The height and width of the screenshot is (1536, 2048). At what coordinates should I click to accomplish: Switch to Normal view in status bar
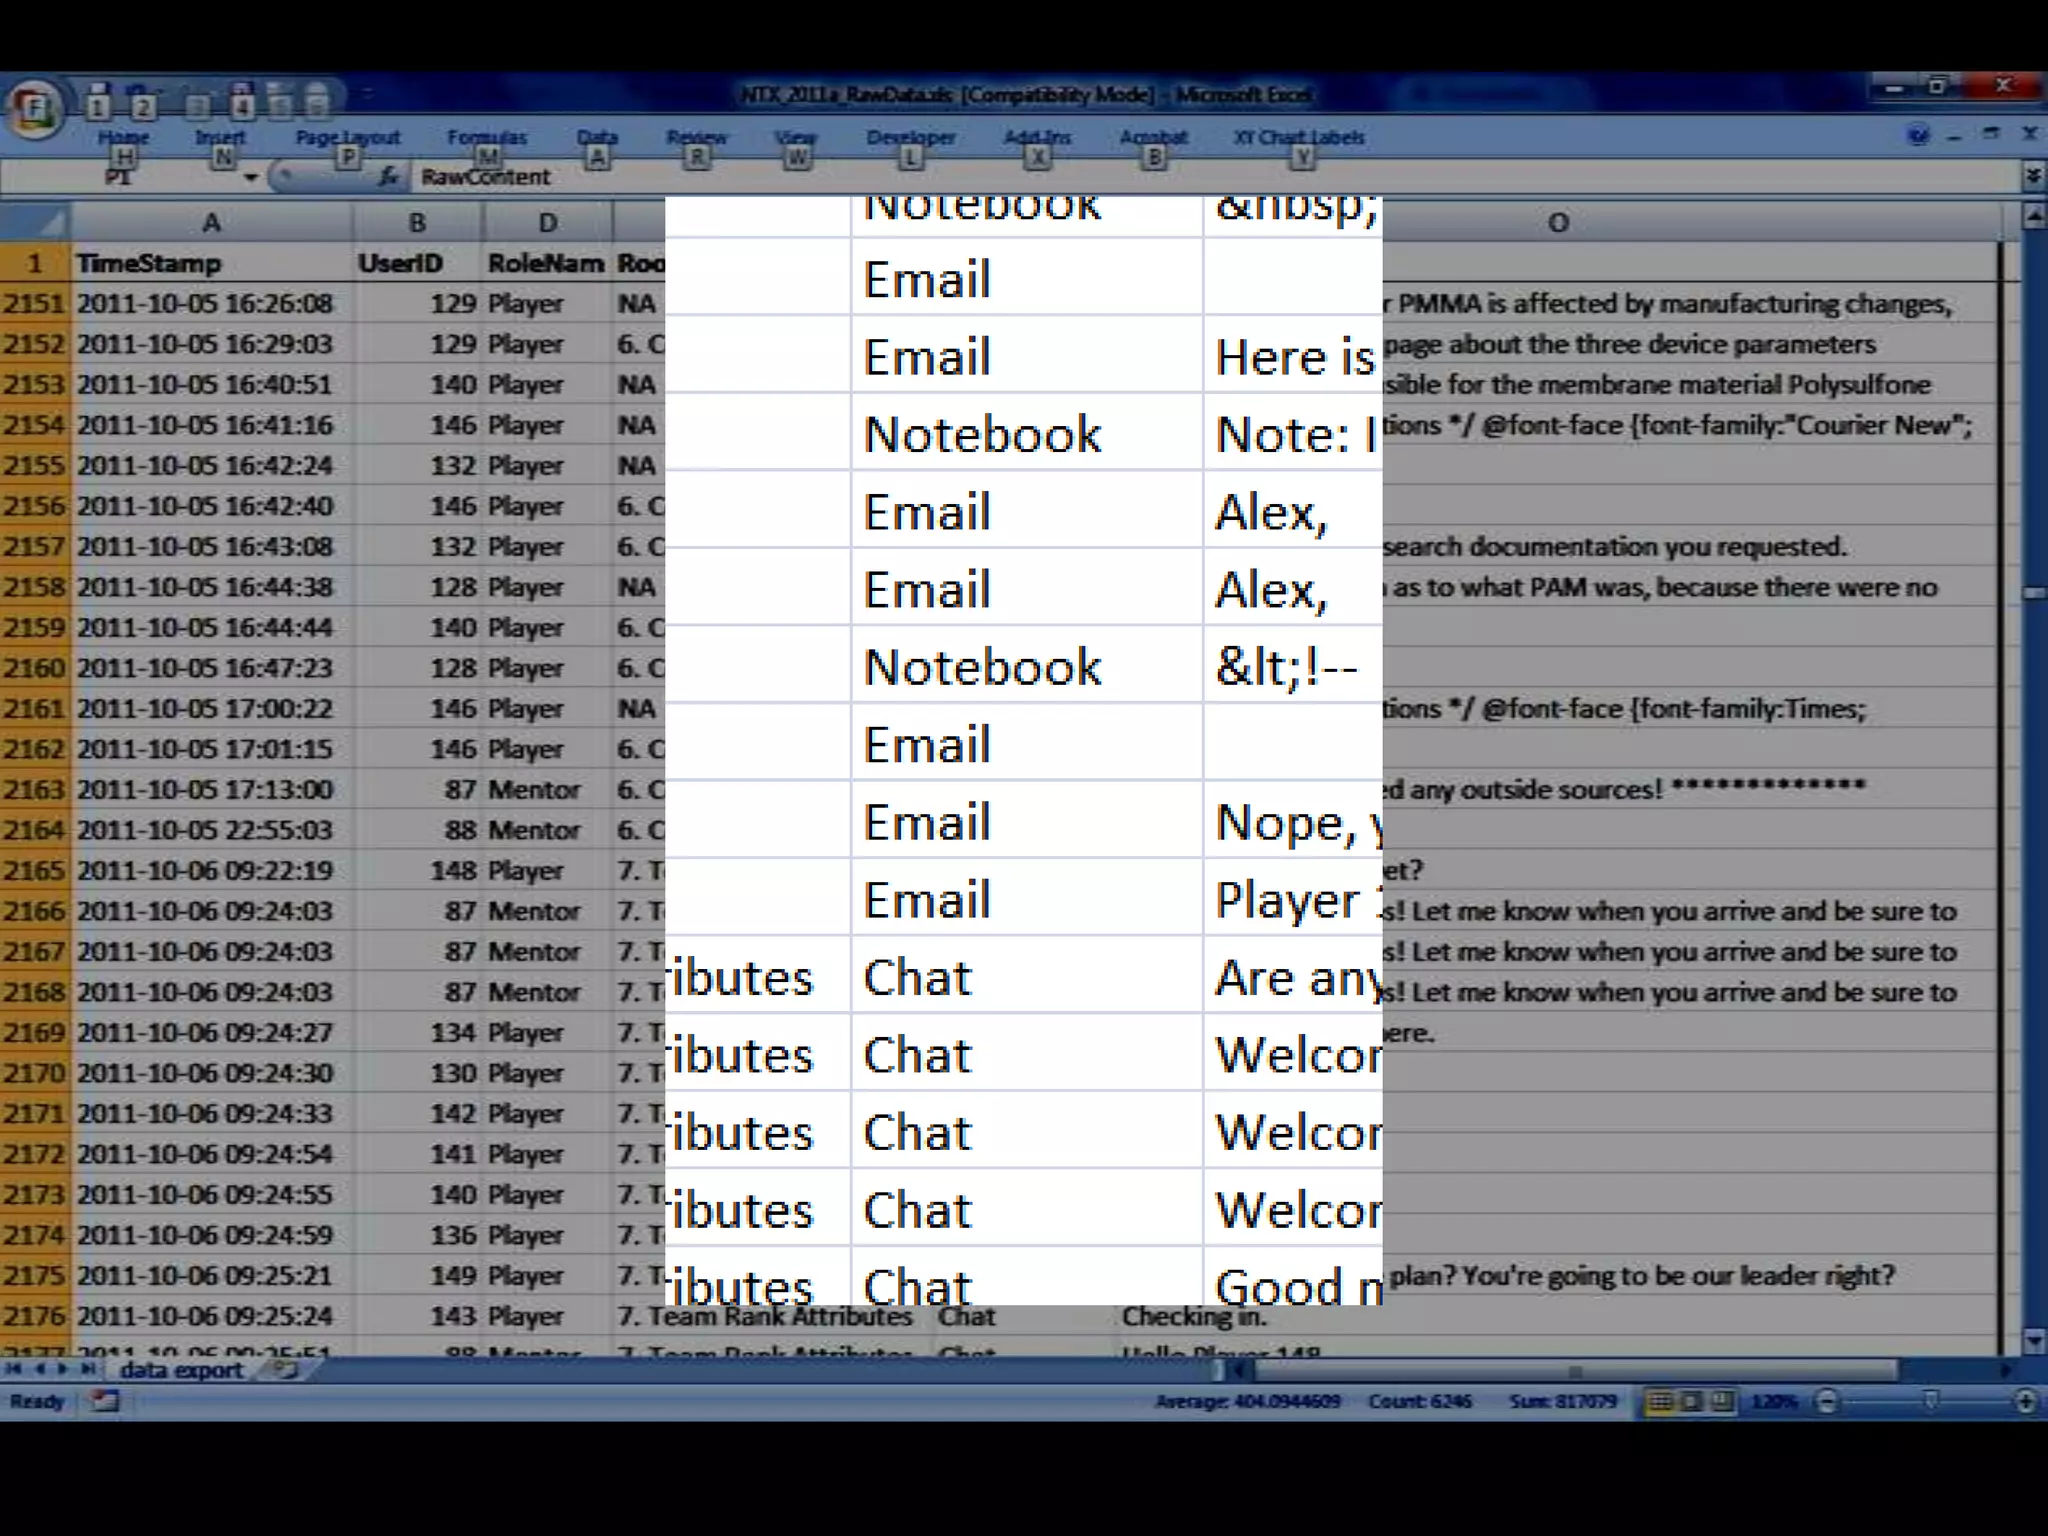point(1660,1401)
